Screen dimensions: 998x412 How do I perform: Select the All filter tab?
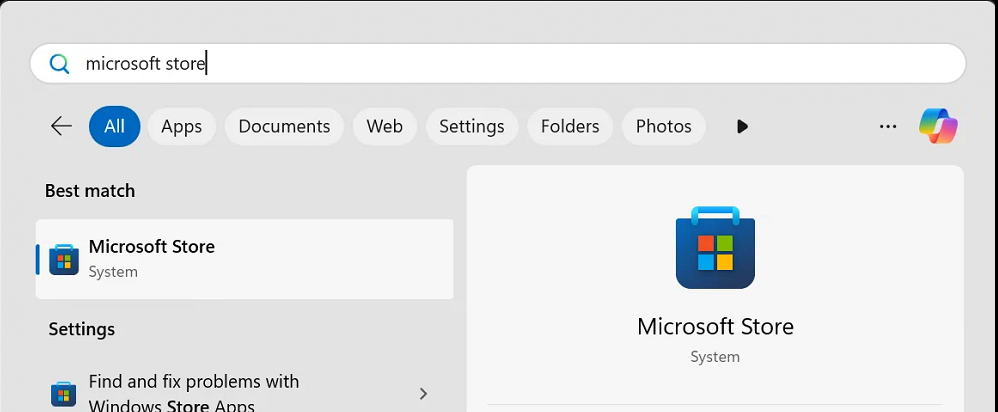115,126
